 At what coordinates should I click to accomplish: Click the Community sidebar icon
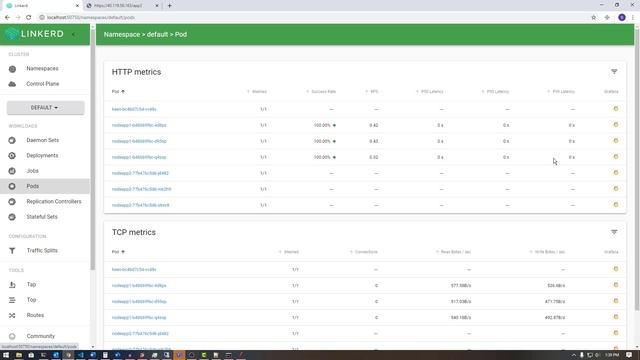click(12, 336)
